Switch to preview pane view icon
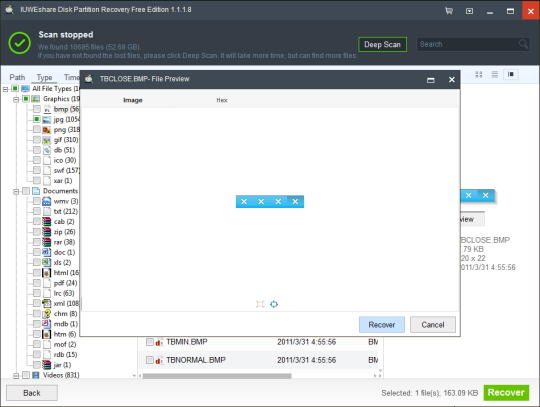The height and width of the screenshot is (407, 540). point(511,74)
